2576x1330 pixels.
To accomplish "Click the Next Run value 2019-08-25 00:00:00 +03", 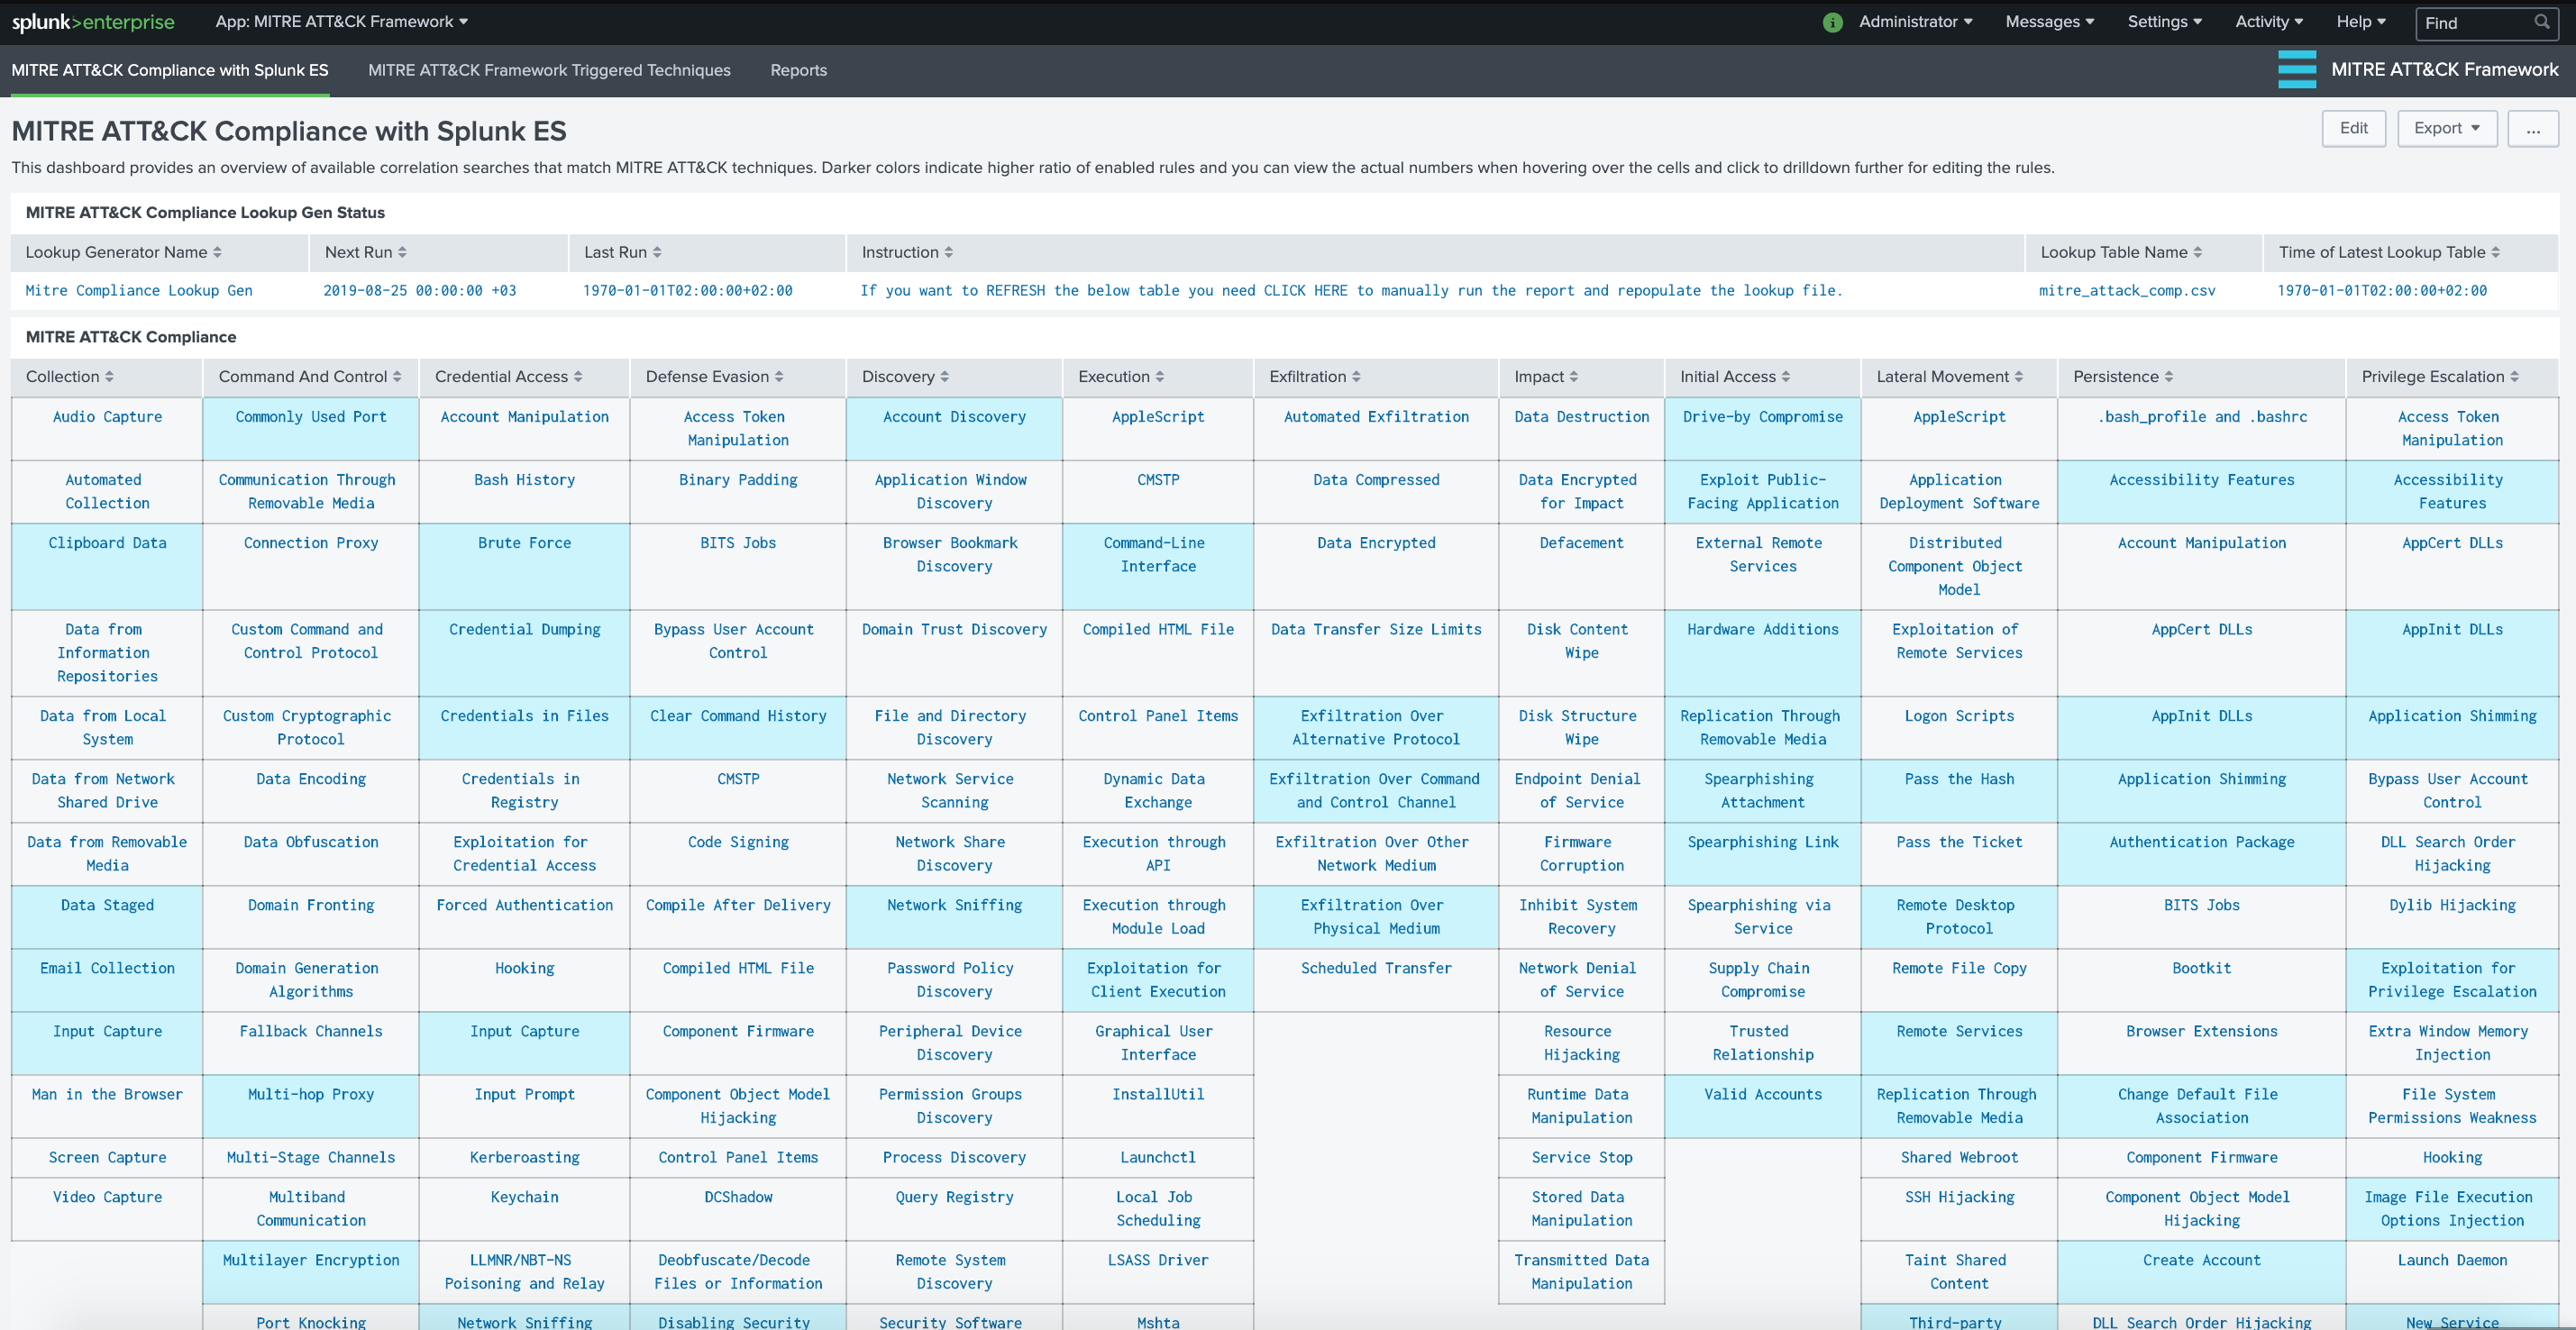I will [x=420, y=290].
